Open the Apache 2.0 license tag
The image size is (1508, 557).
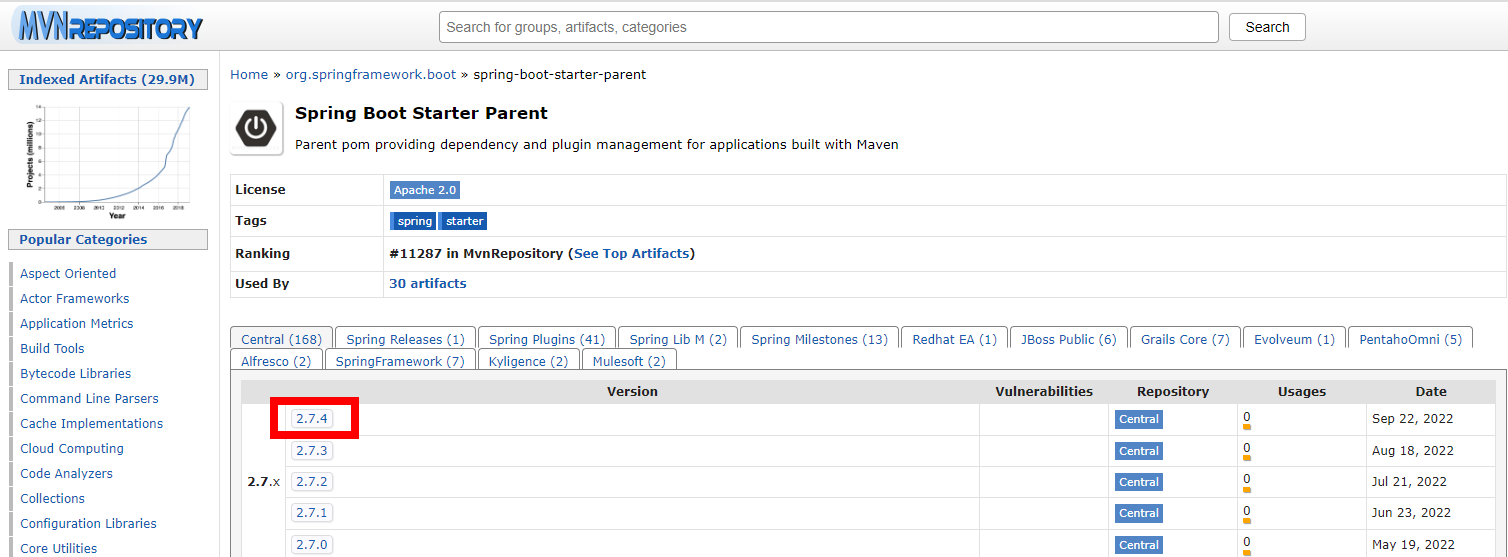(425, 190)
